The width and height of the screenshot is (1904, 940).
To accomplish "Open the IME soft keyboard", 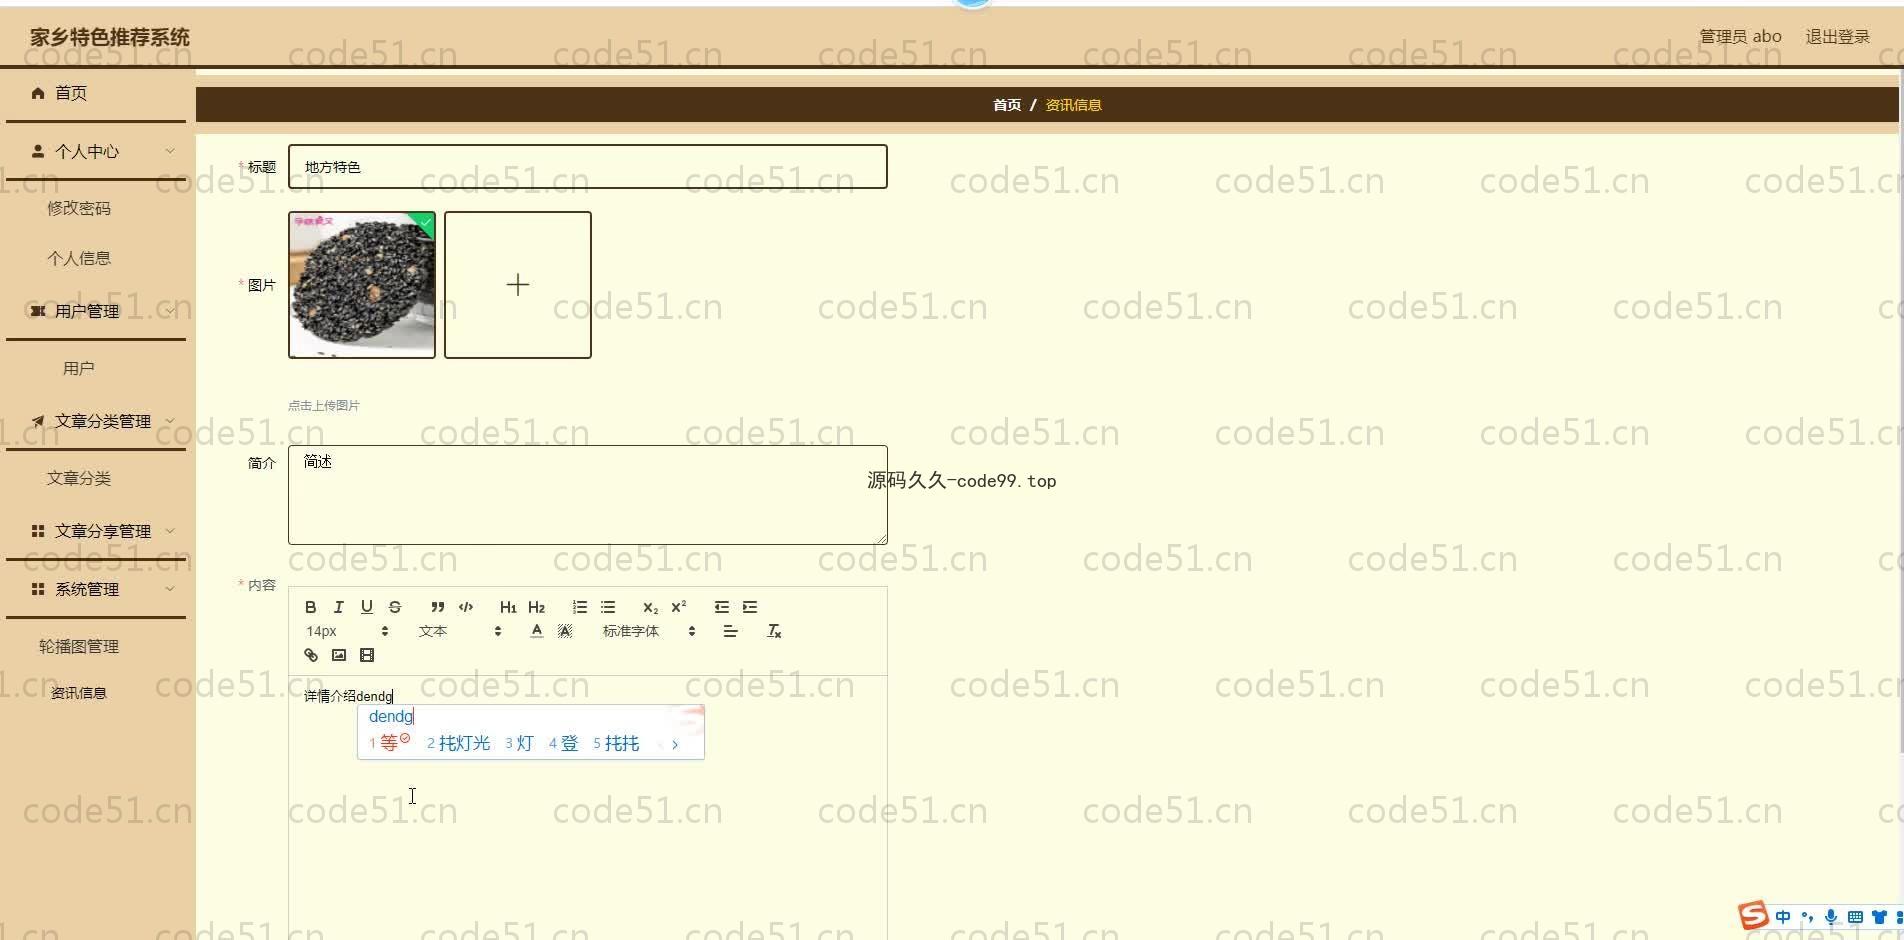I will (1855, 917).
